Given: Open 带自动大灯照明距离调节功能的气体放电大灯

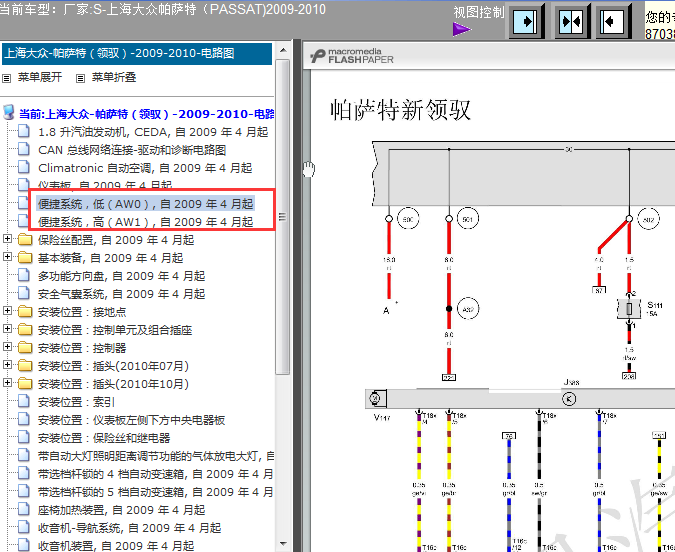Looking at the screenshot, I should (156, 456).
